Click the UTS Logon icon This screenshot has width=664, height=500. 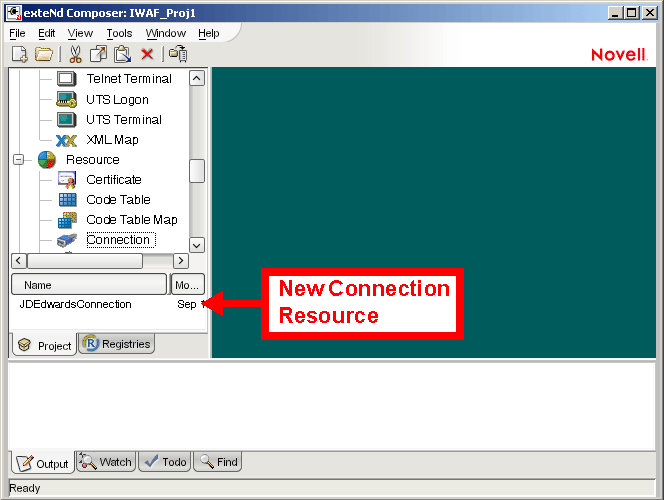point(66,99)
